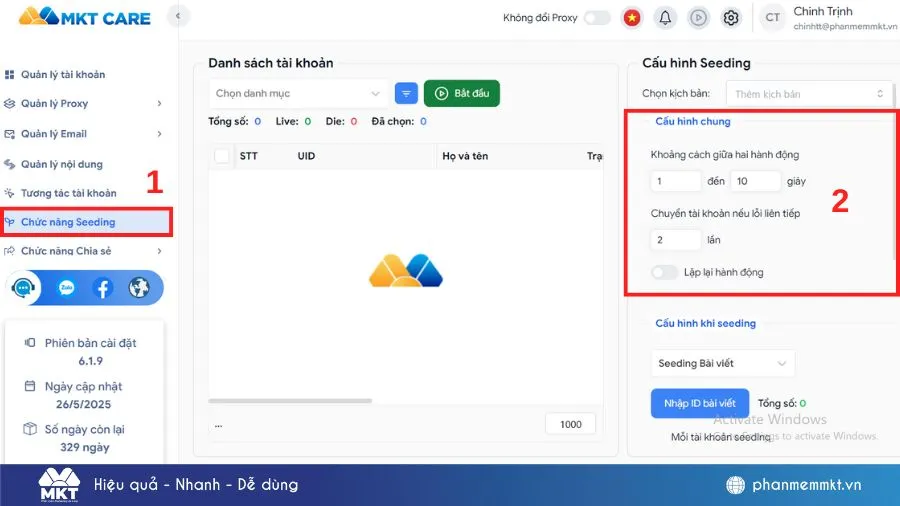The height and width of the screenshot is (506, 900).
Task: Expand the Quản lý Email chevron
Action: (x=159, y=134)
